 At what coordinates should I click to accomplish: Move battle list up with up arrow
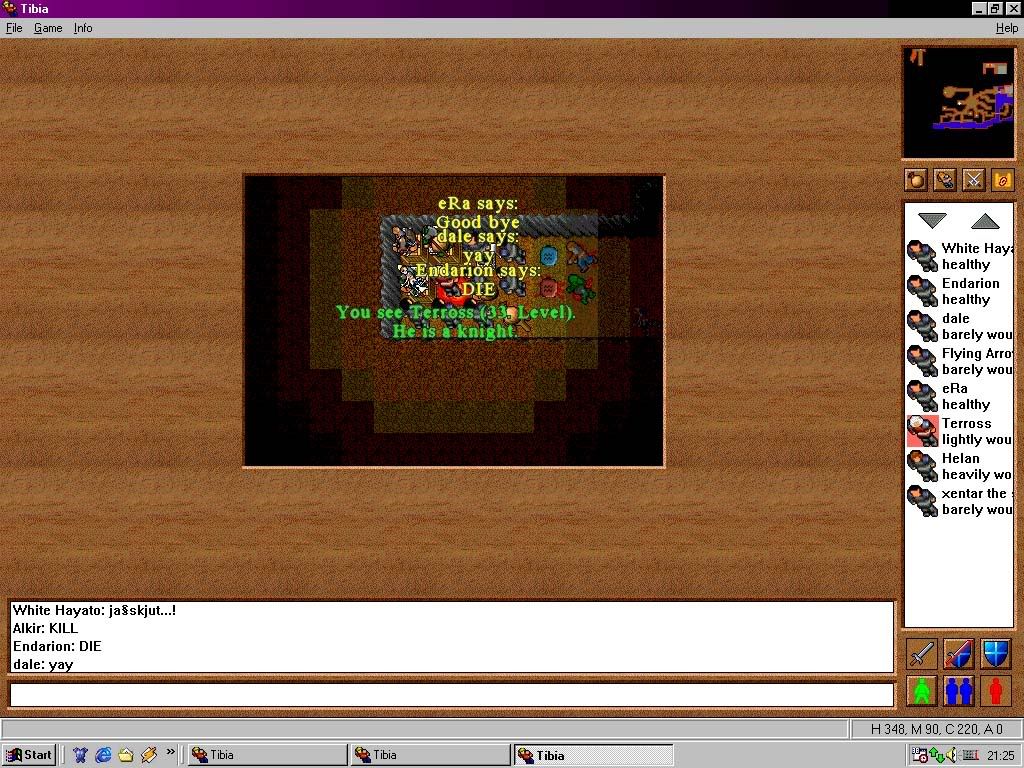coord(985,221)
